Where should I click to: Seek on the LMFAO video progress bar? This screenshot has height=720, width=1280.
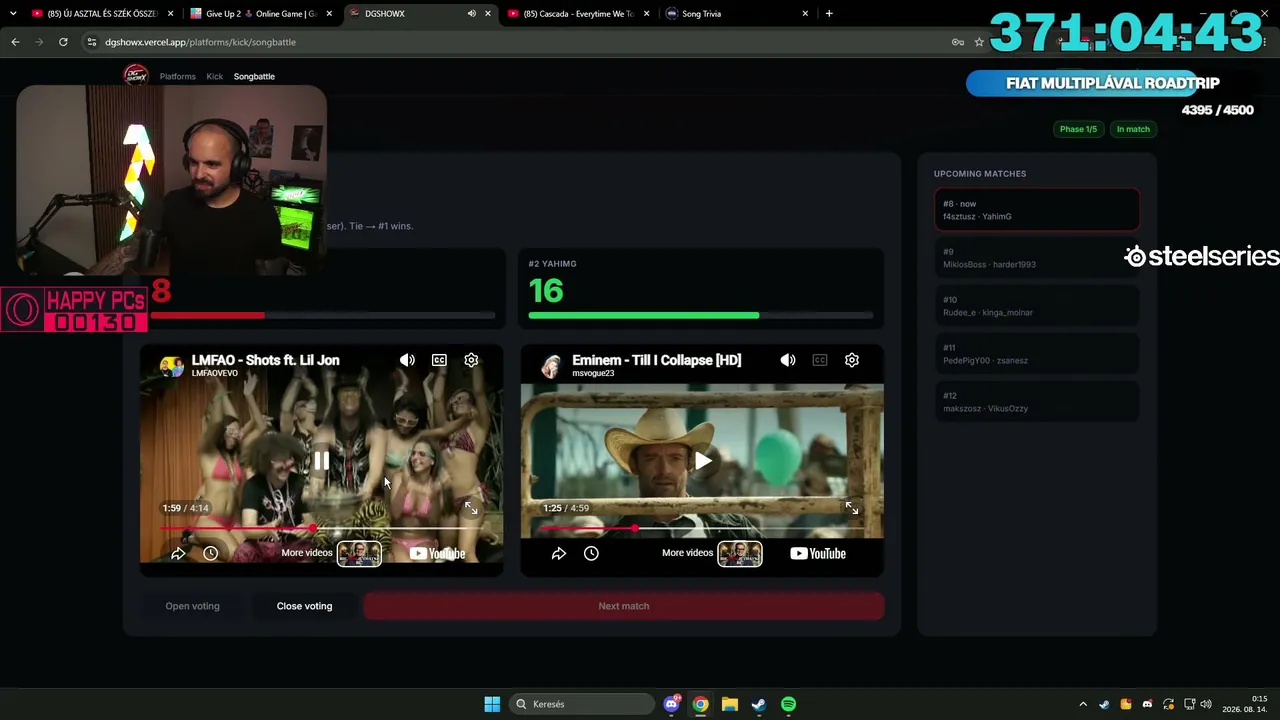[321, 528]
